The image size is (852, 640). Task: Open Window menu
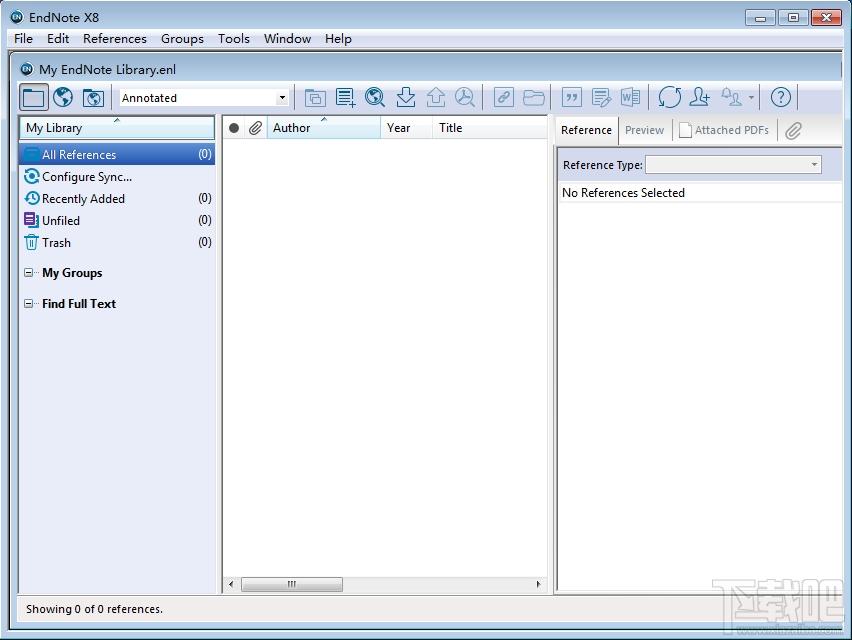287,39
